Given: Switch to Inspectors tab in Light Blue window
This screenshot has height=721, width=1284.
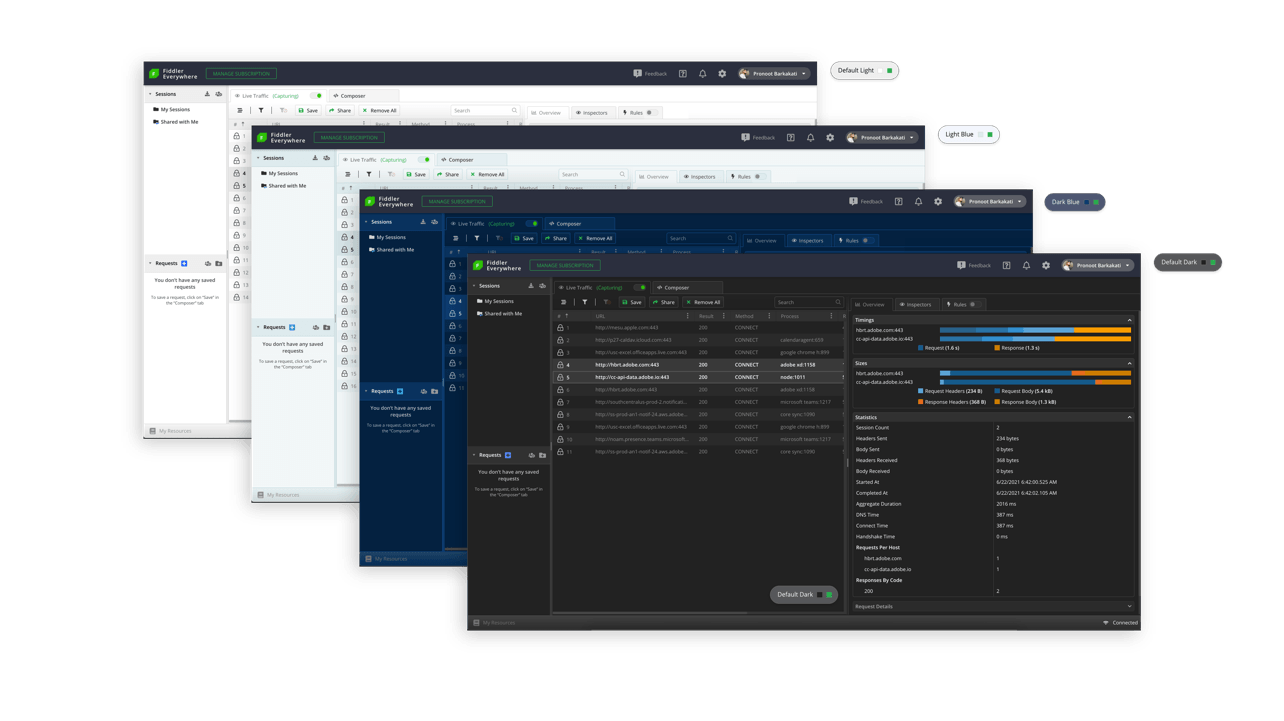Looking at the screenshot, I should click(700, 176).
